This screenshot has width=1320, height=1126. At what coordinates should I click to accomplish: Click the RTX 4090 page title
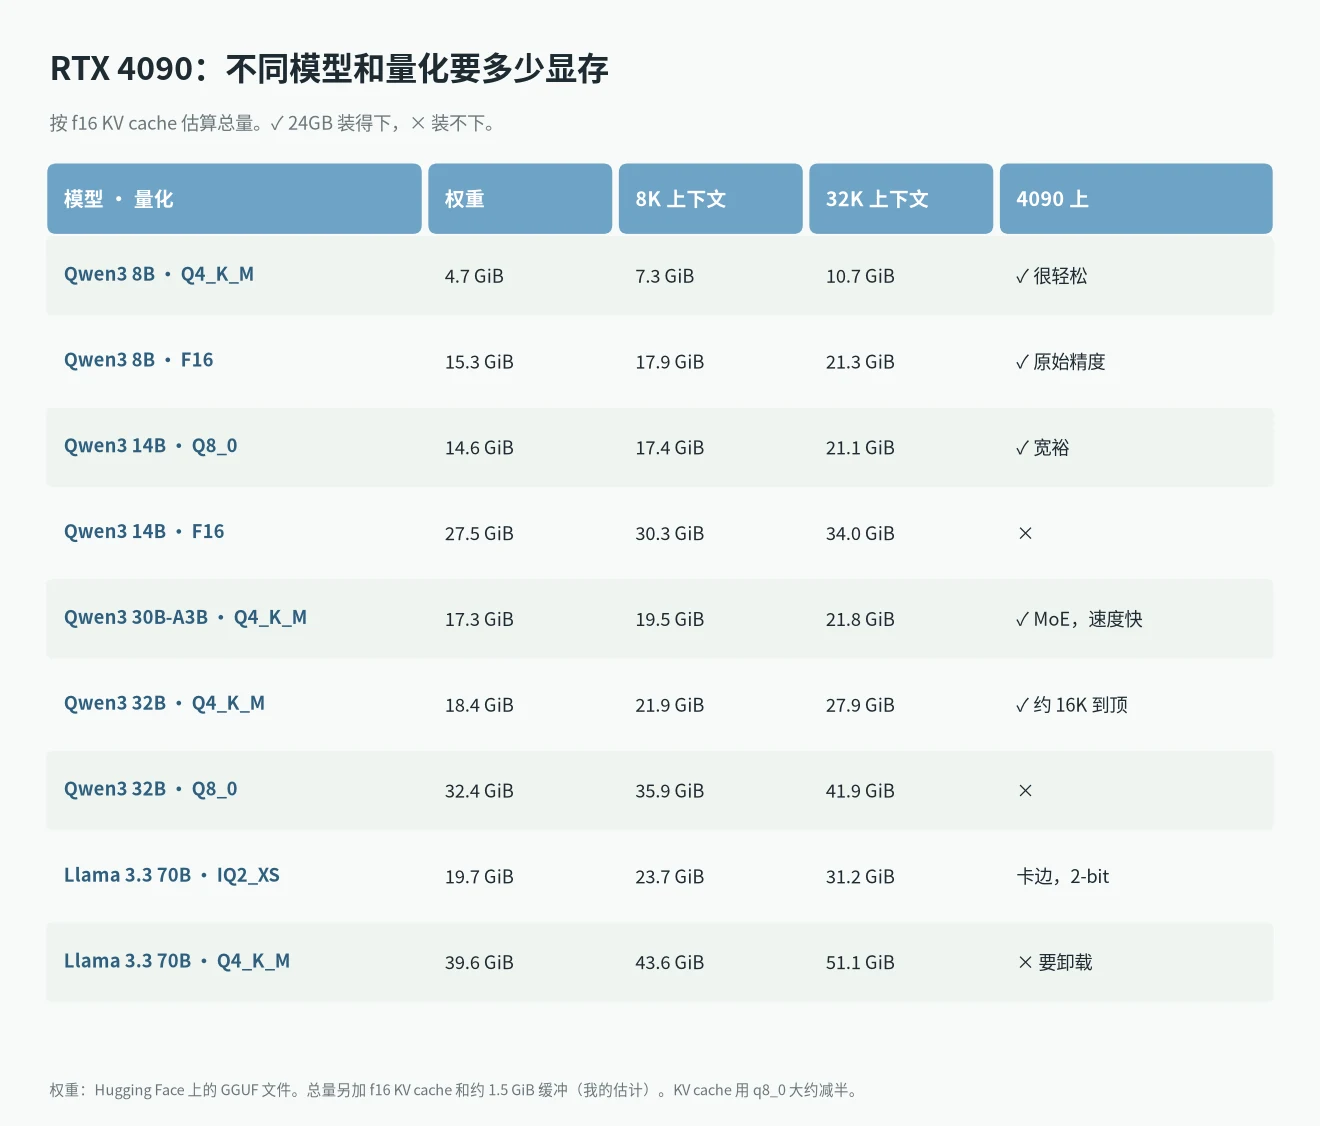pyautogui.click(x=329, y=69)
